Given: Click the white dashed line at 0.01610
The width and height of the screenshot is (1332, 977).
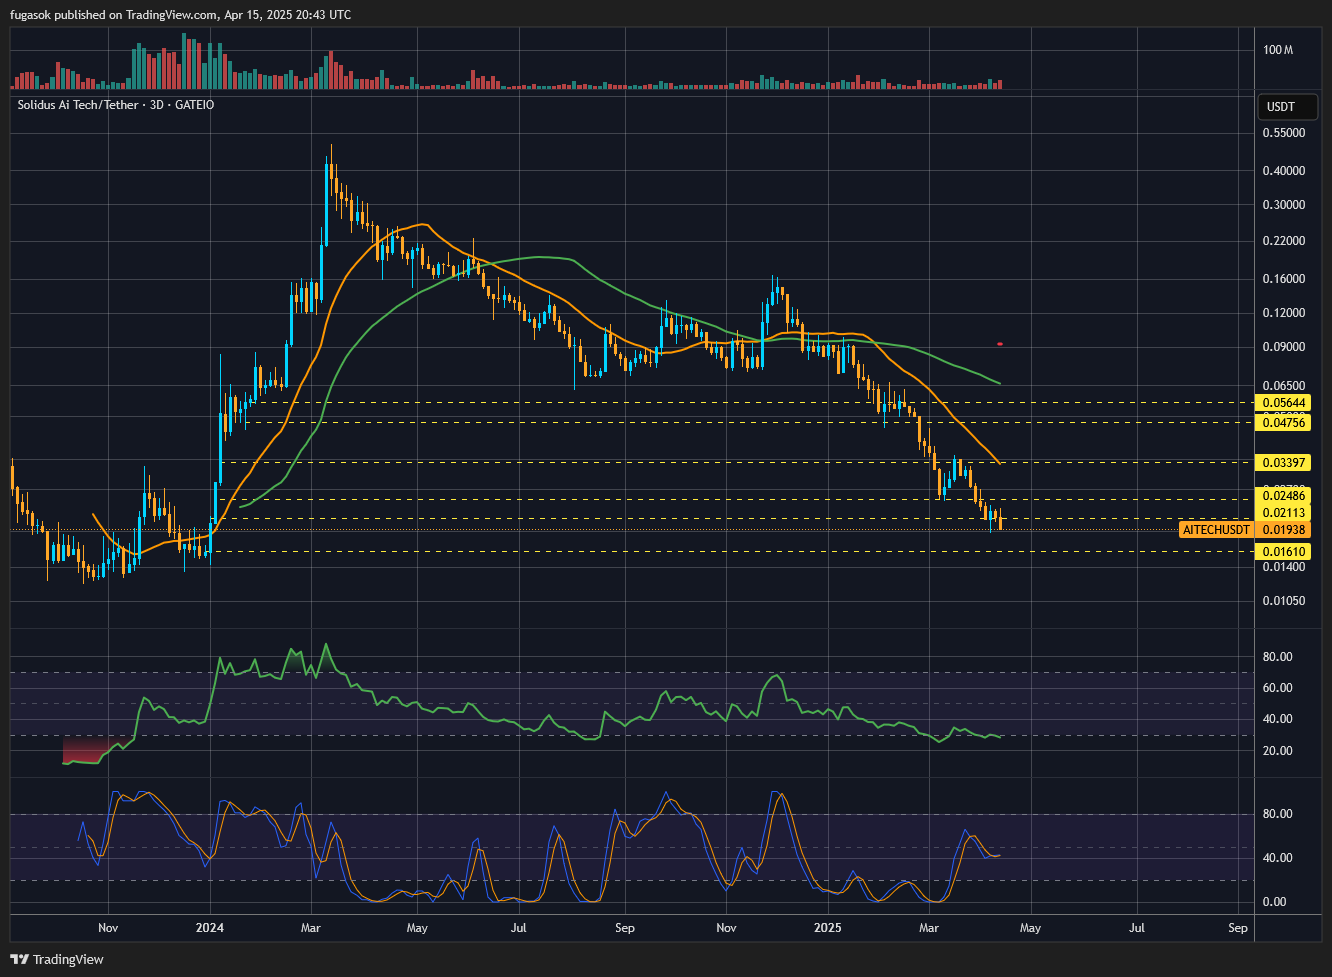Looking at the screenshot, I should (x=730, y=552).
